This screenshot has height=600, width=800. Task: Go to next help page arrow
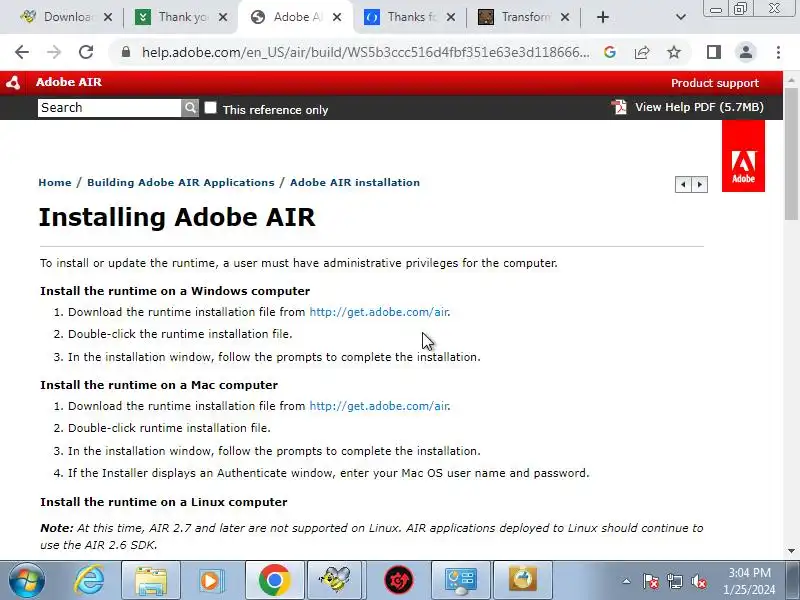699,184
